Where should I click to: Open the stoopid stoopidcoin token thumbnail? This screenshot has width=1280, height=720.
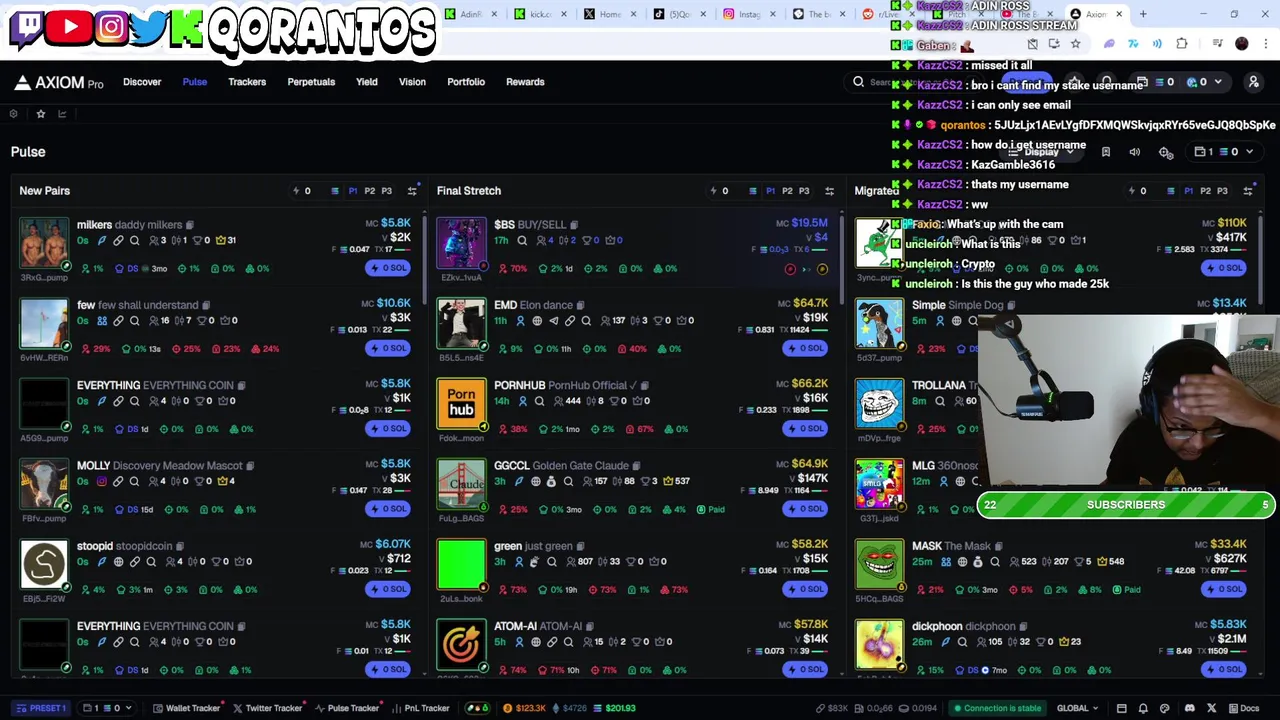click(44, 564)
